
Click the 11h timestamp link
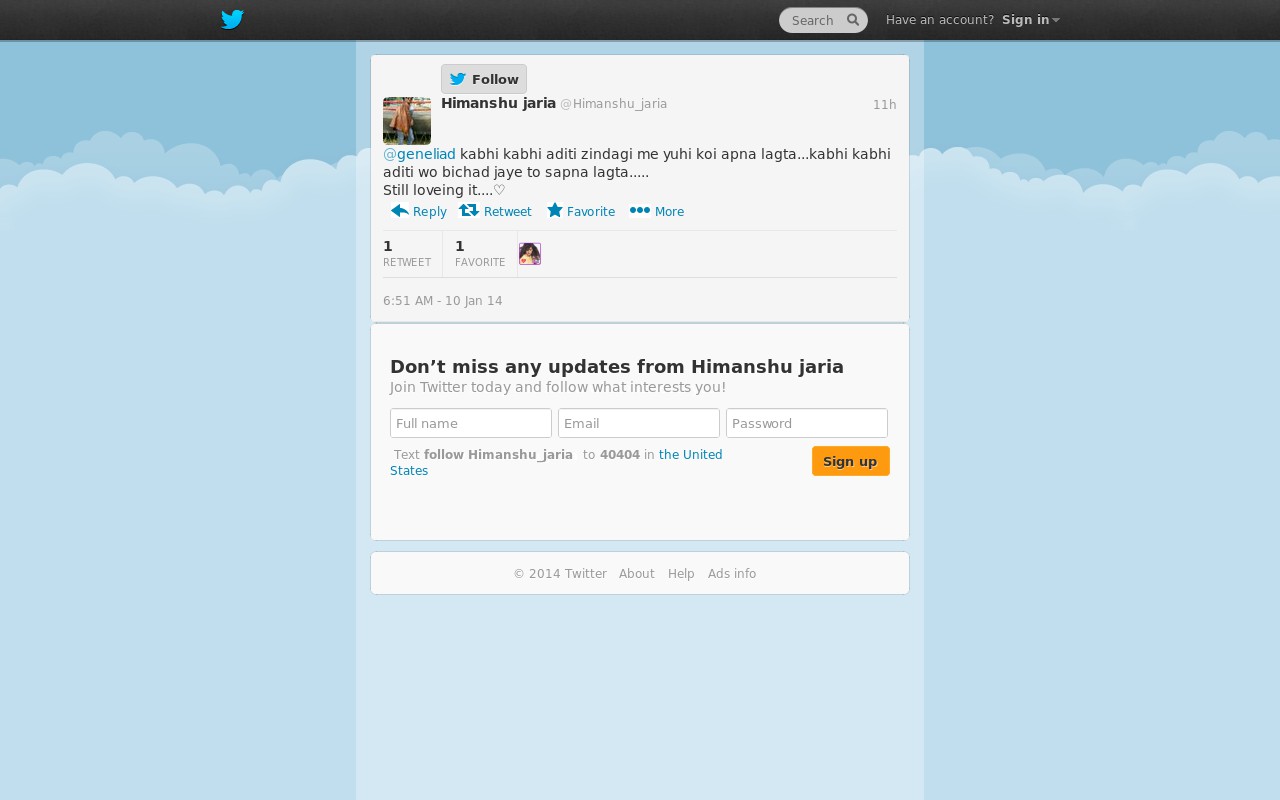(884, 105)
